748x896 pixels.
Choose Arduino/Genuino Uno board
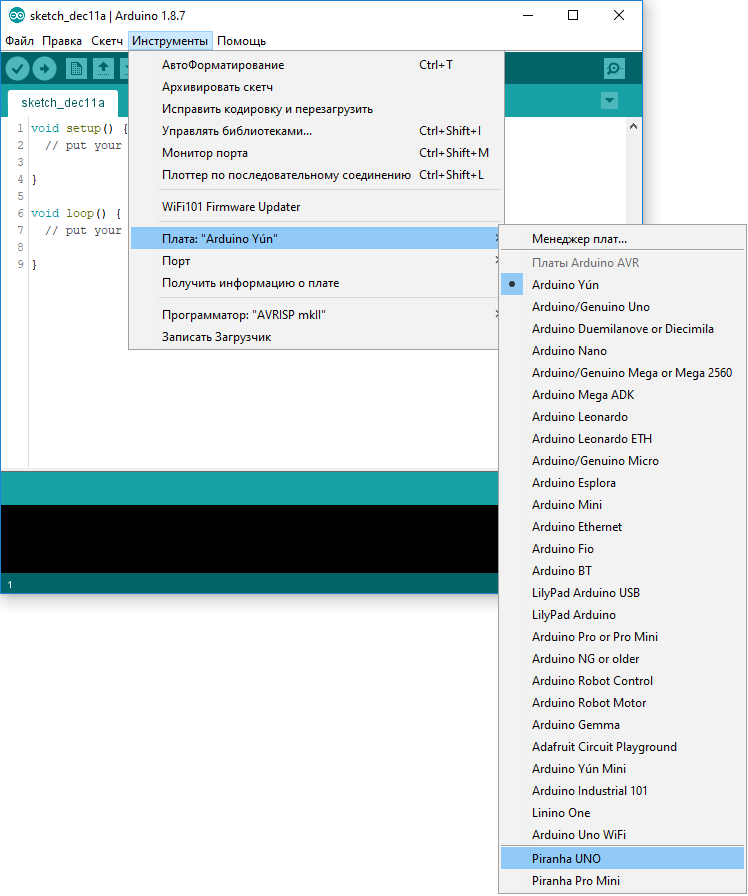622,307
